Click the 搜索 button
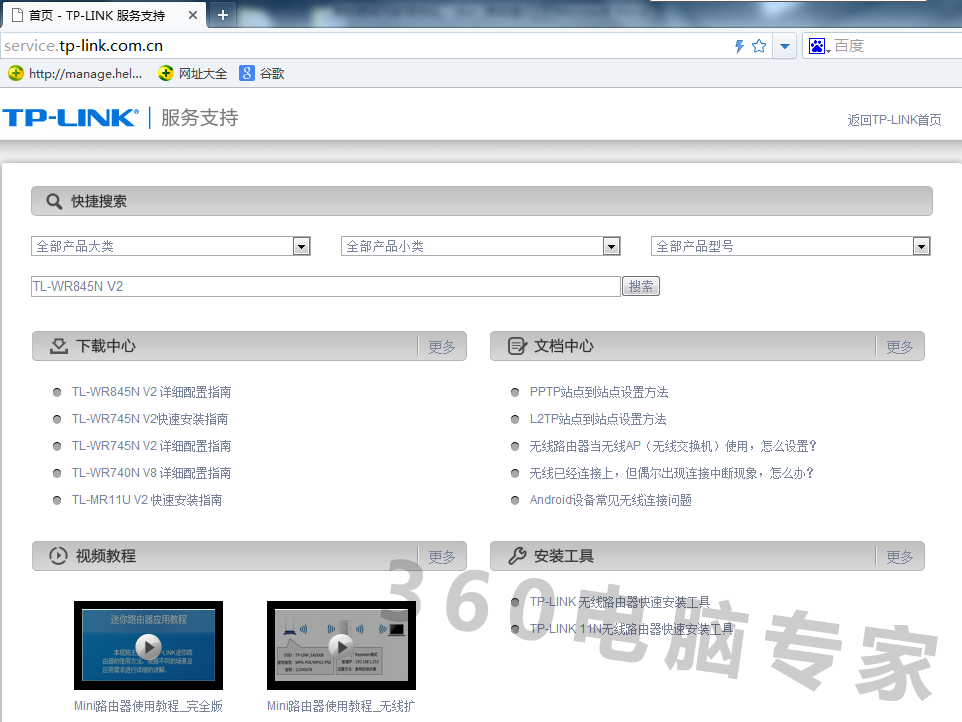Image resolution: width=962 pixels, height=722 pixels. (641, 286)
